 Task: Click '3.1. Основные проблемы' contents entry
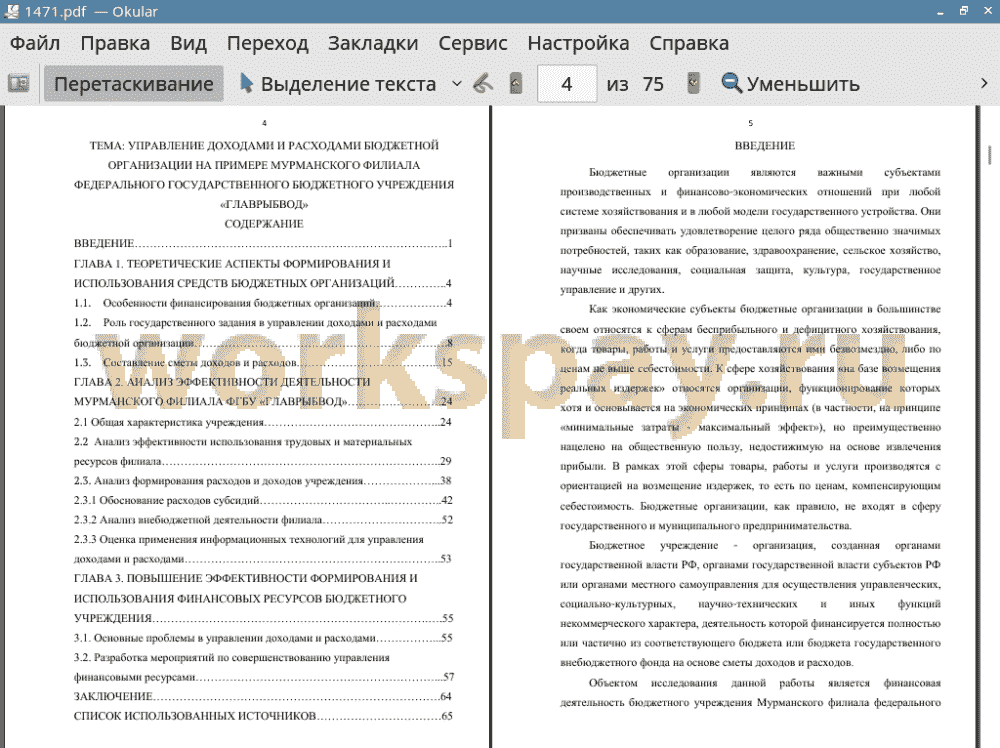(x=263, y=638)
